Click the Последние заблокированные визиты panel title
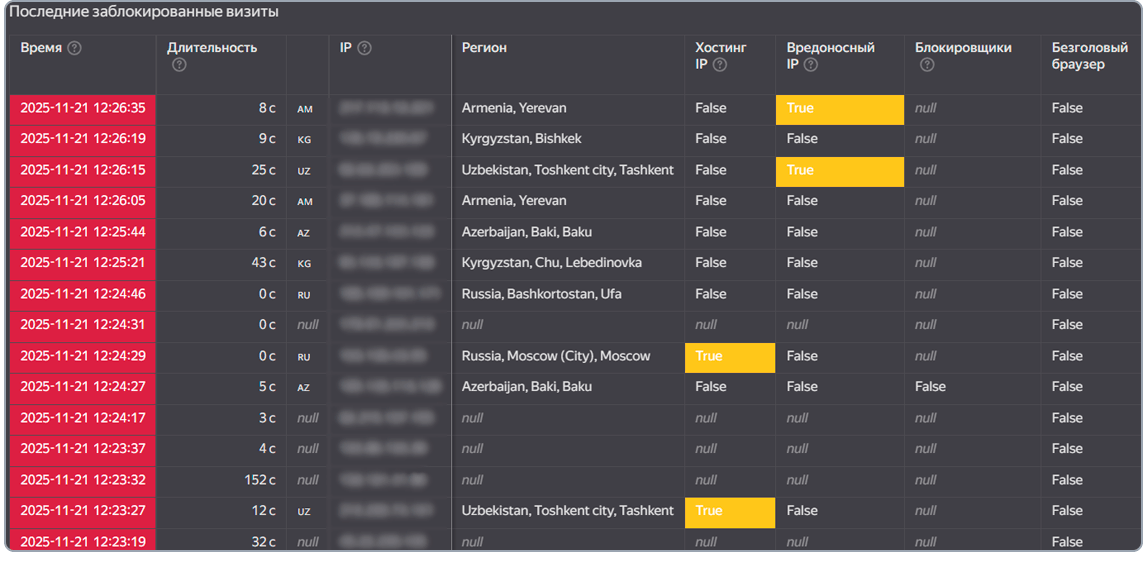Image resolution: width=1147 pixels, height=569 pixels. click(144, 13)
